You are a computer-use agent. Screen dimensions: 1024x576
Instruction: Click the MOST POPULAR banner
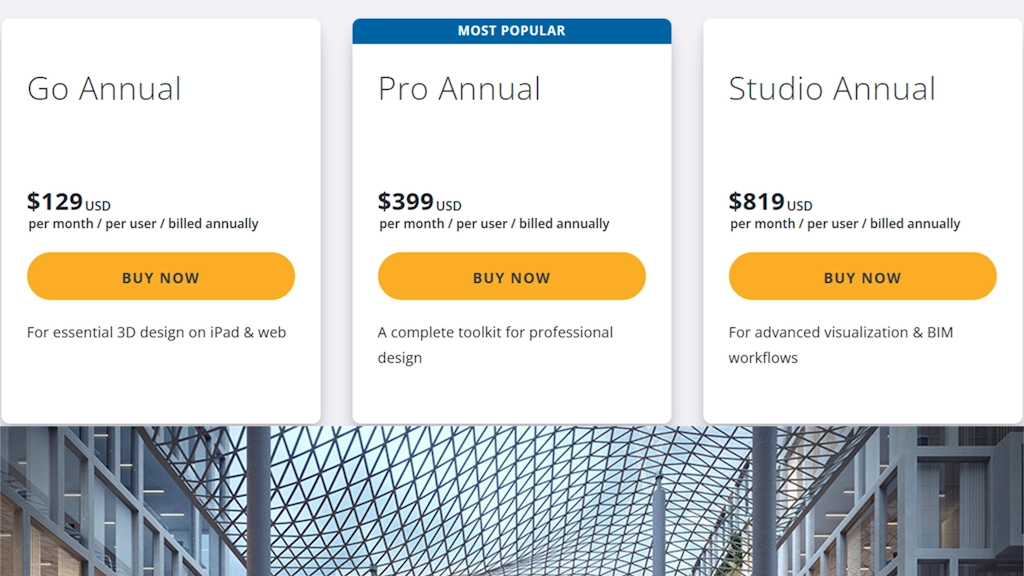(x=511, y=31)
